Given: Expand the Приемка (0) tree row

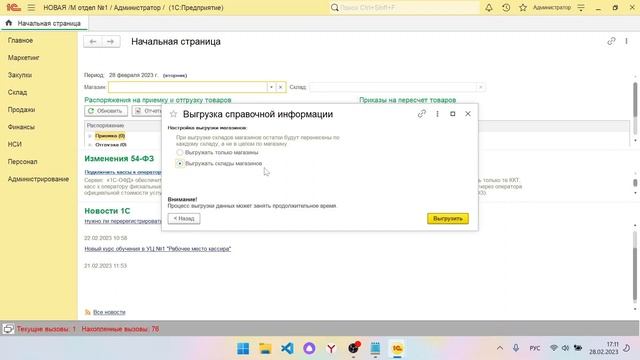Looking at the screenshot, I should point(90,136).
